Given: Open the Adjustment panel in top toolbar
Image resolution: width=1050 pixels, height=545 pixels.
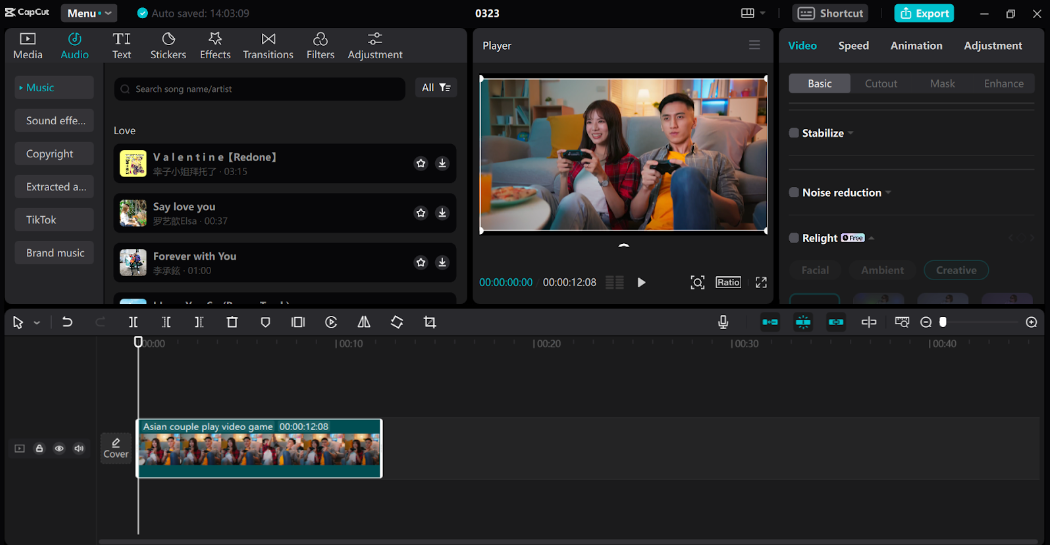Looking at the screenshot, I should [375, 46].
